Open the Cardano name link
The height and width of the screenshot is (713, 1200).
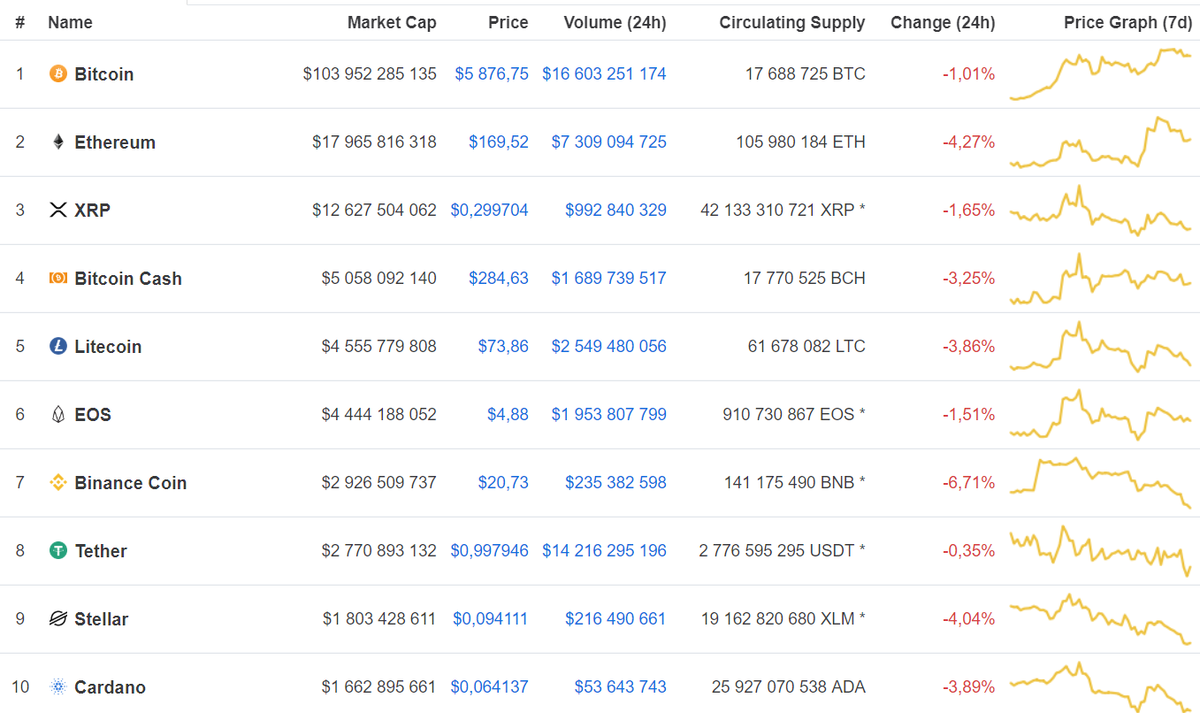110,687
